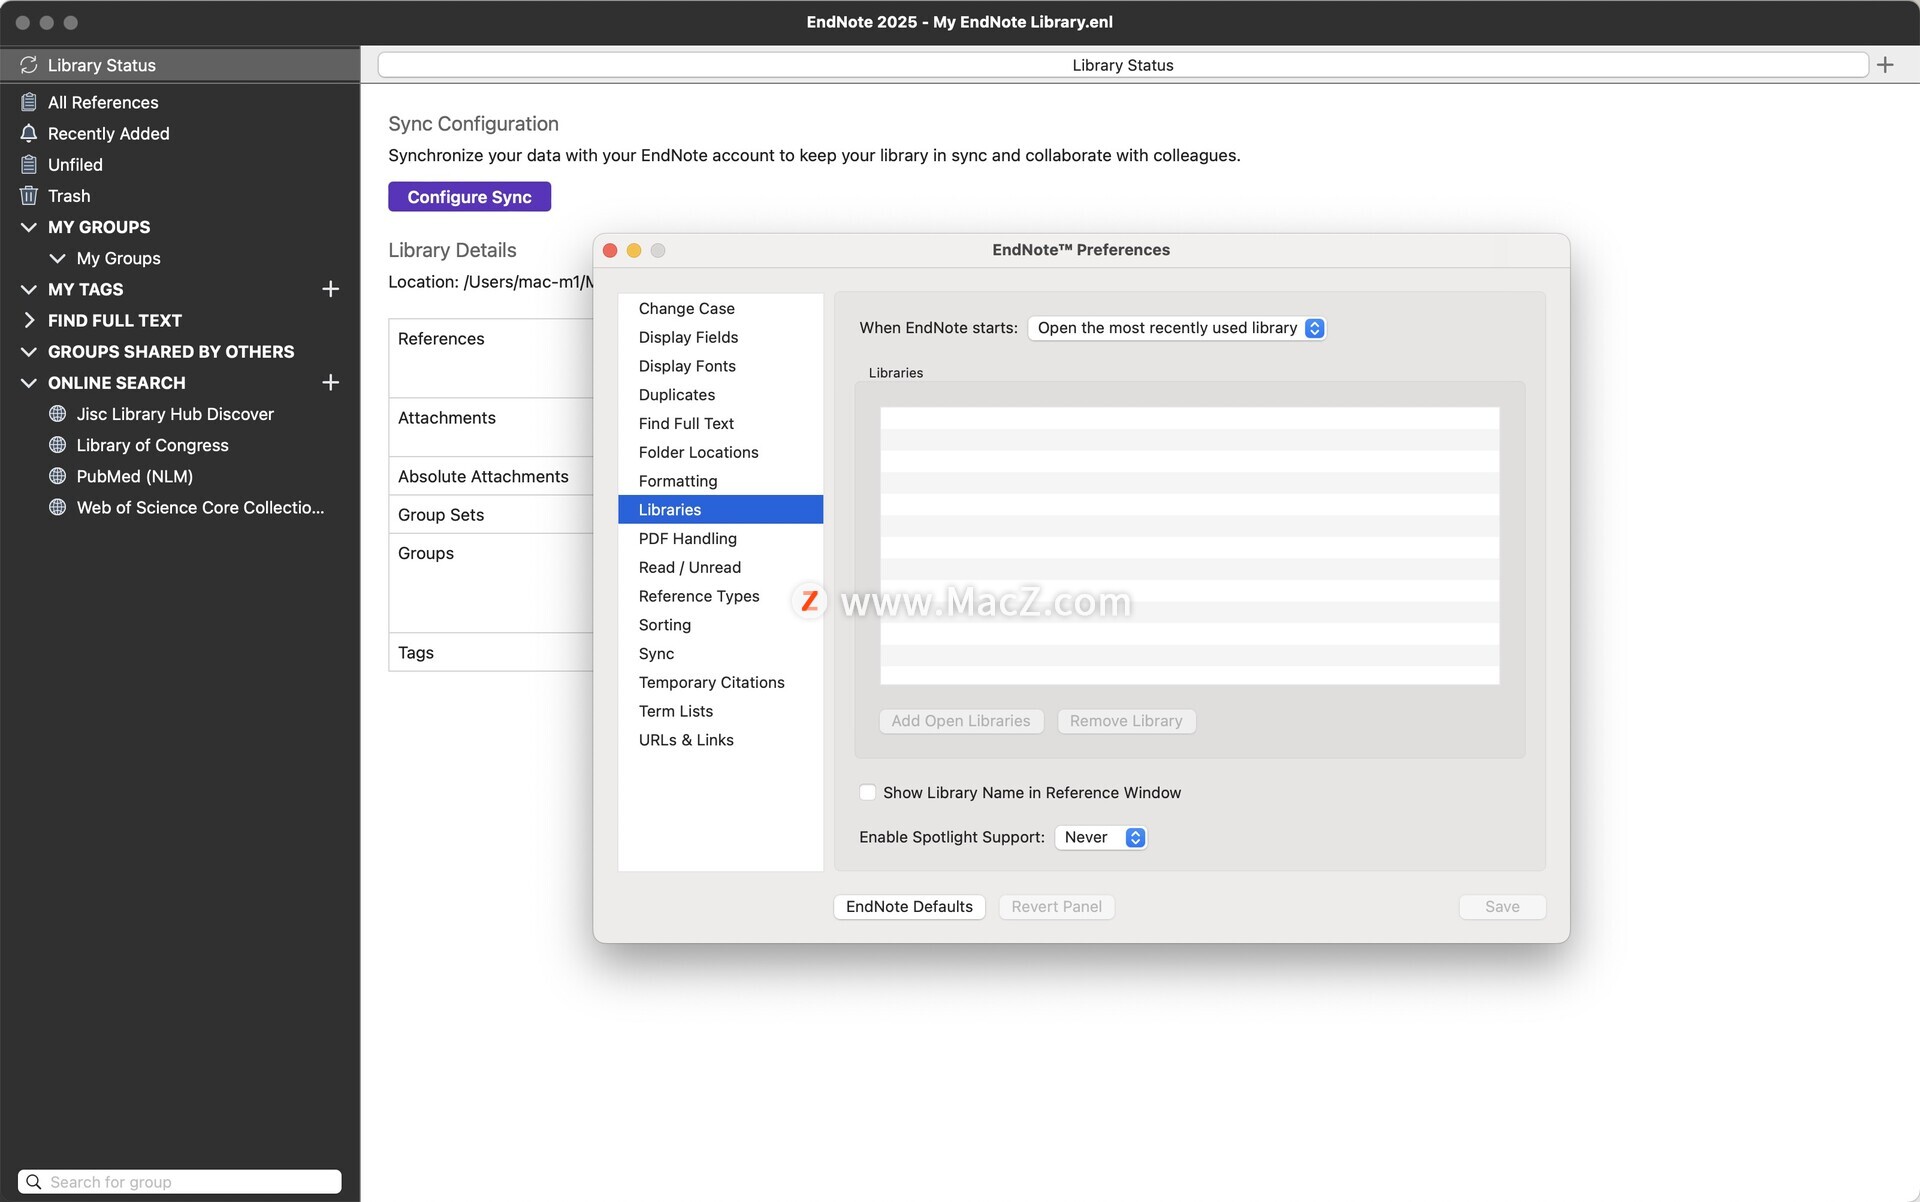Click the Tags row in Library Details
The image size is (1920, 1202).
click(x=491, y=652)
